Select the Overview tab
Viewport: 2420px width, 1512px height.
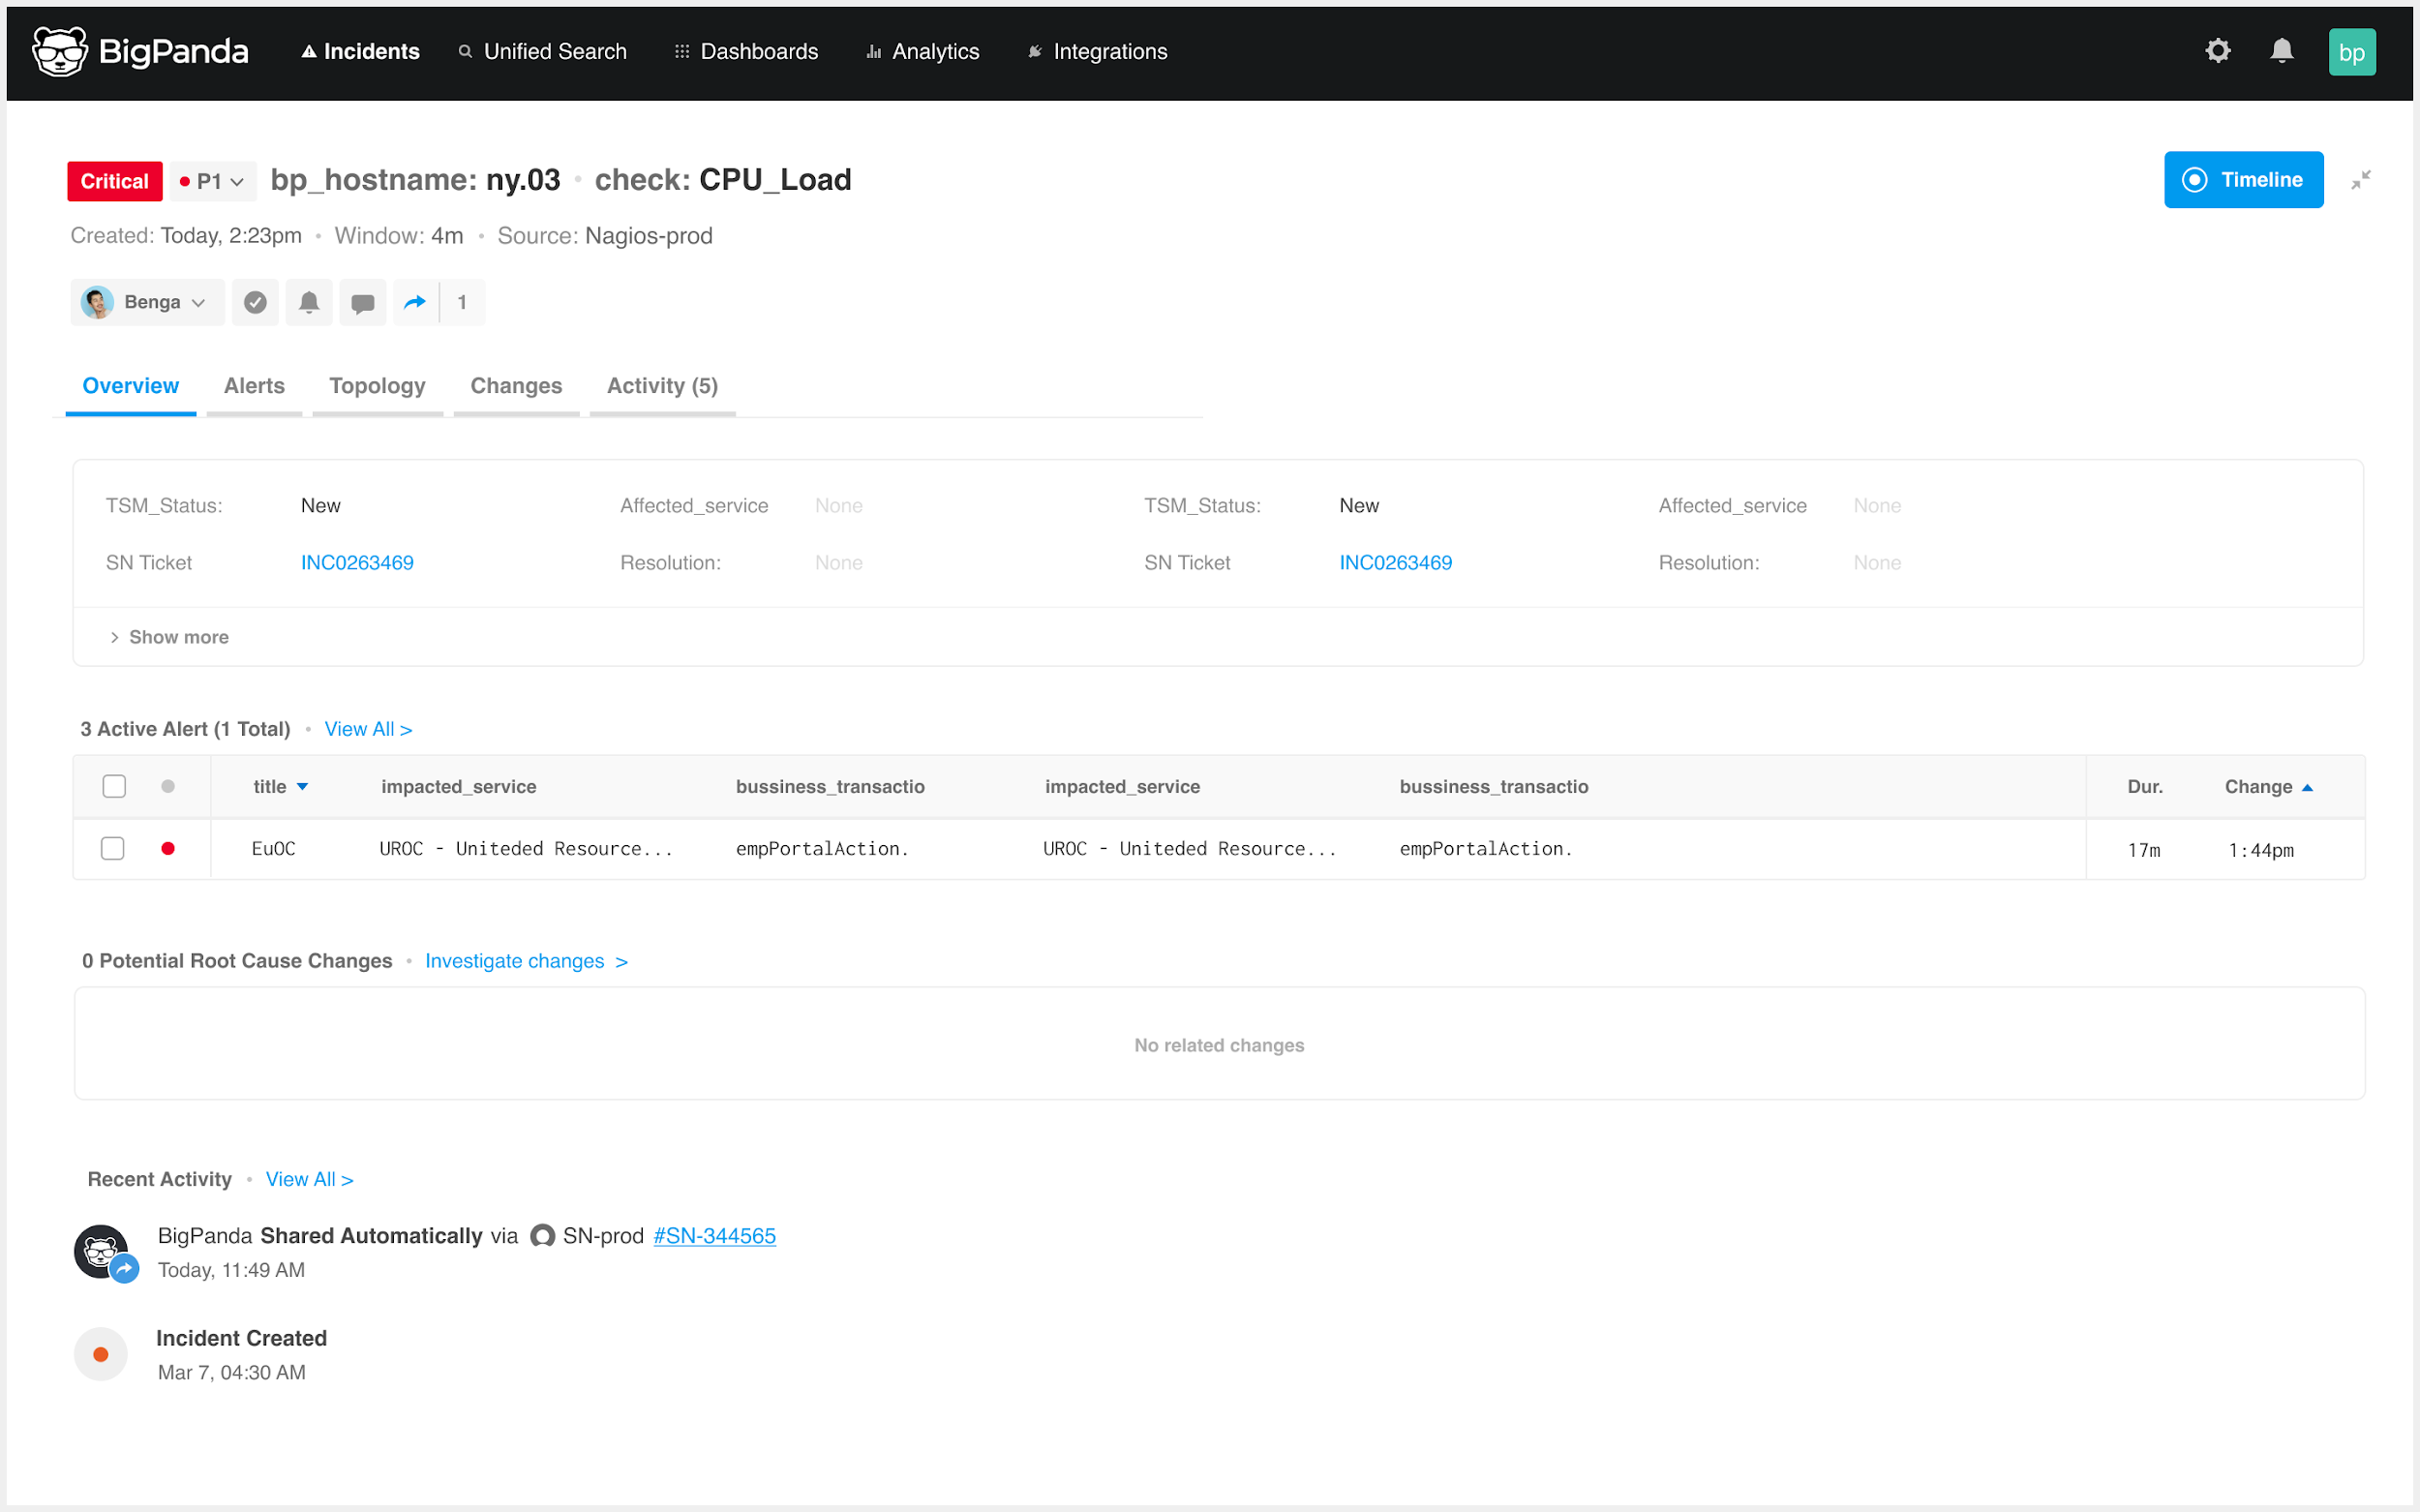point(131,386)
